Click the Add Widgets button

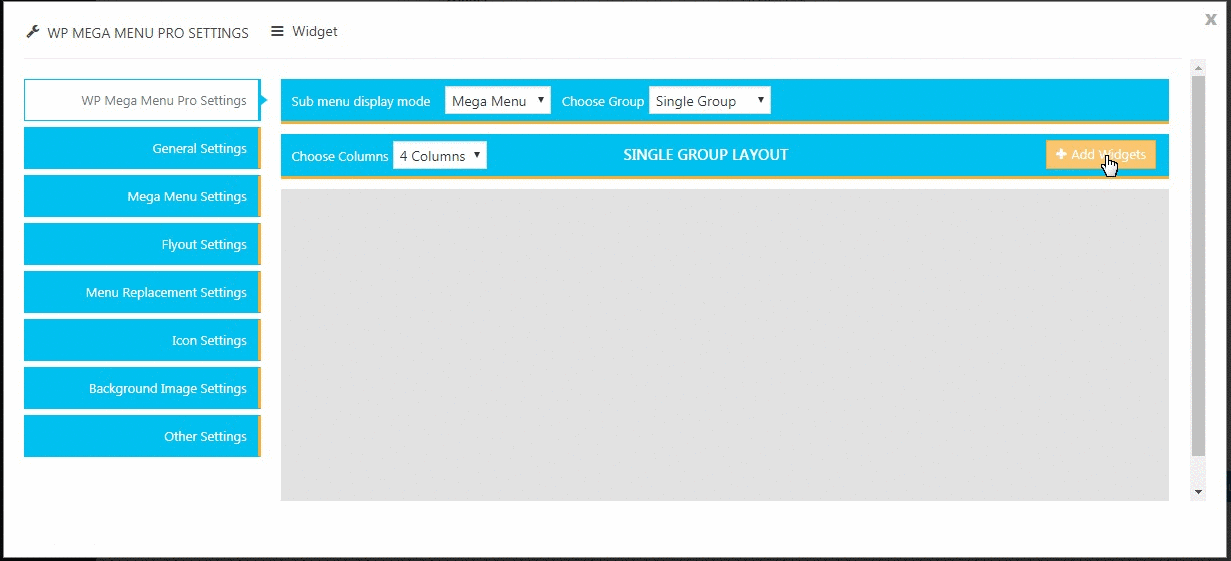coord(1101,155)
